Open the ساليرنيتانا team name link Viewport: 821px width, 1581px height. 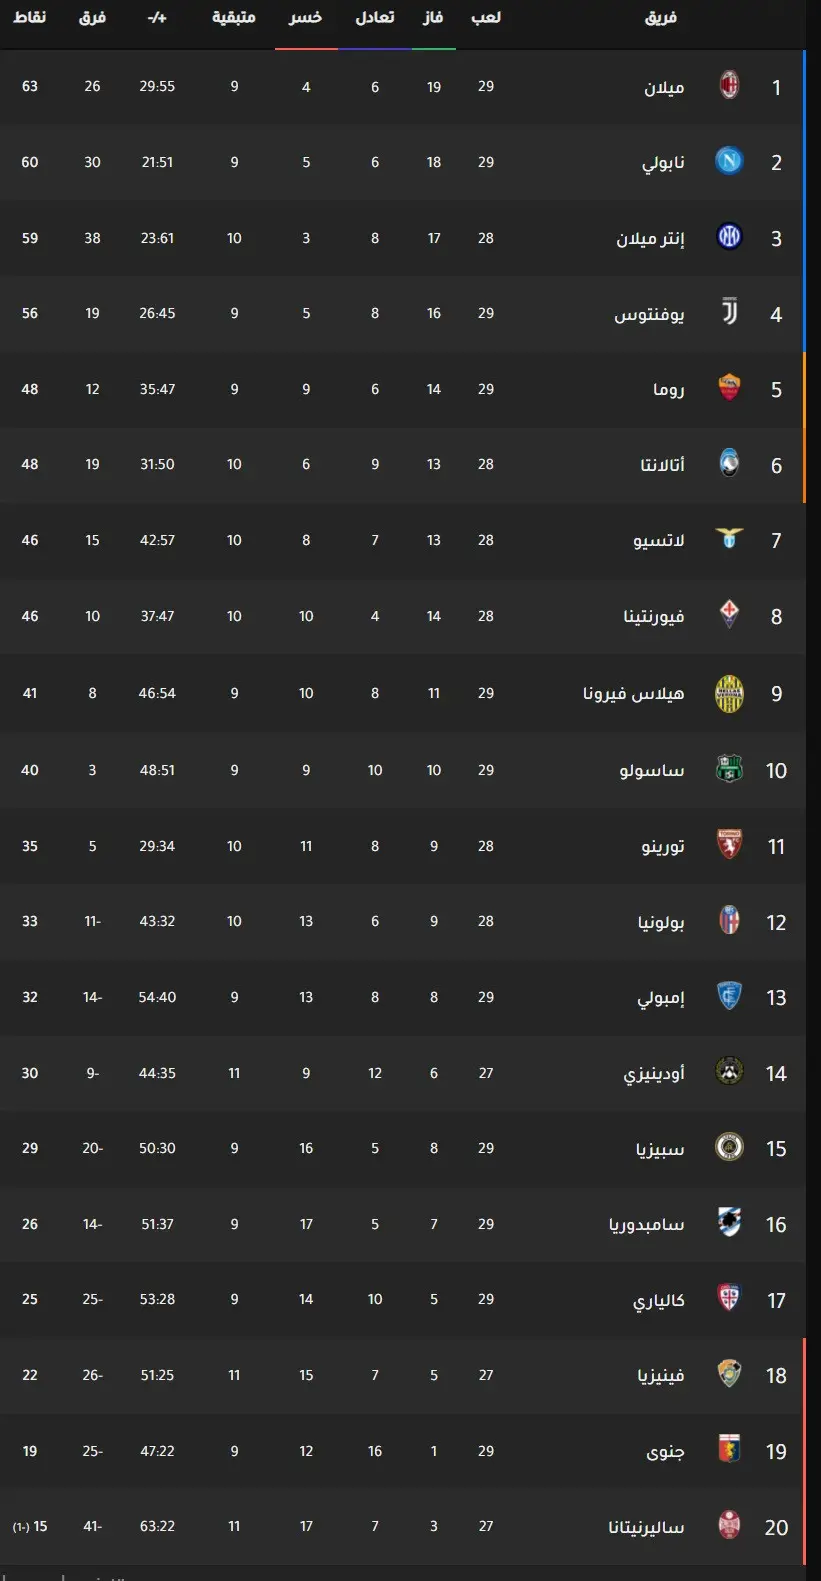pos(647,1527)
